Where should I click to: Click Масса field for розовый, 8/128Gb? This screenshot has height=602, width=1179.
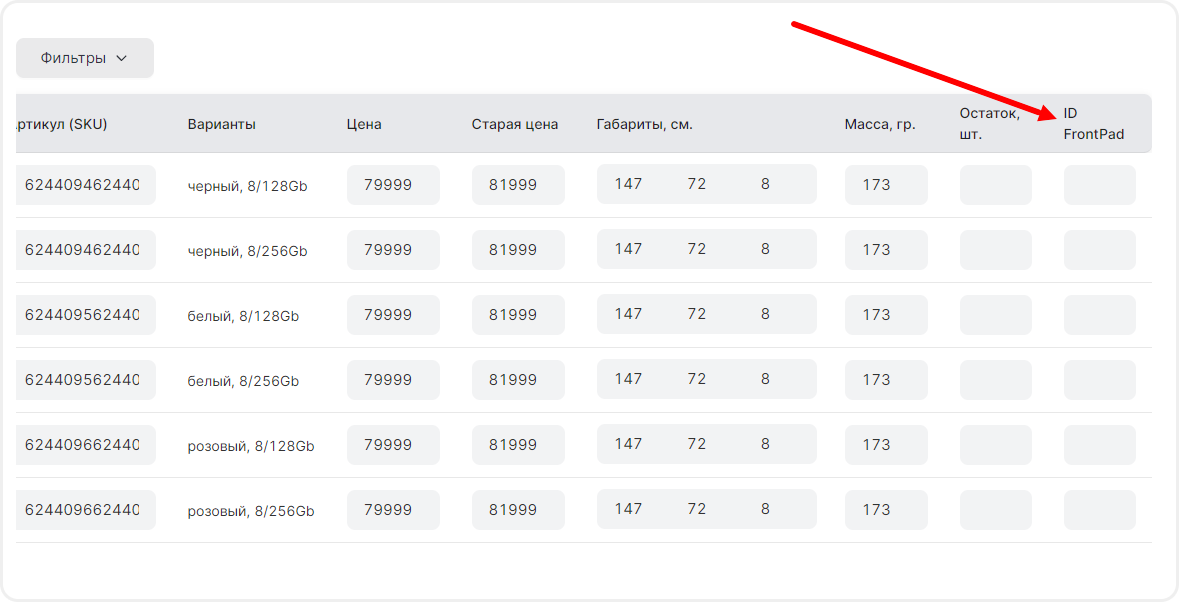[x=885, y=445]
